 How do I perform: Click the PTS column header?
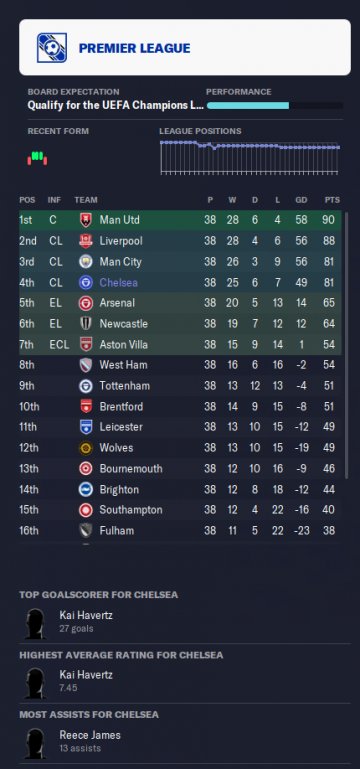click(x=332, y=200)
